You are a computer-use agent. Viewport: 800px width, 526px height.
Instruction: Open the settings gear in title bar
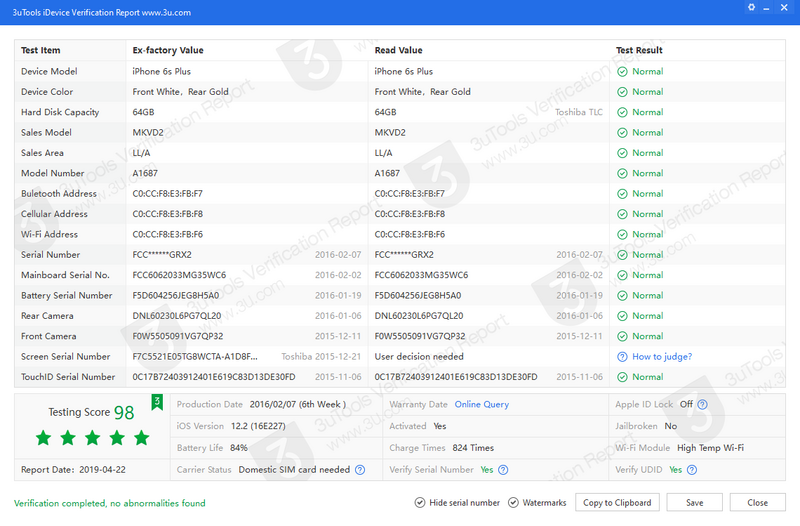752,8
